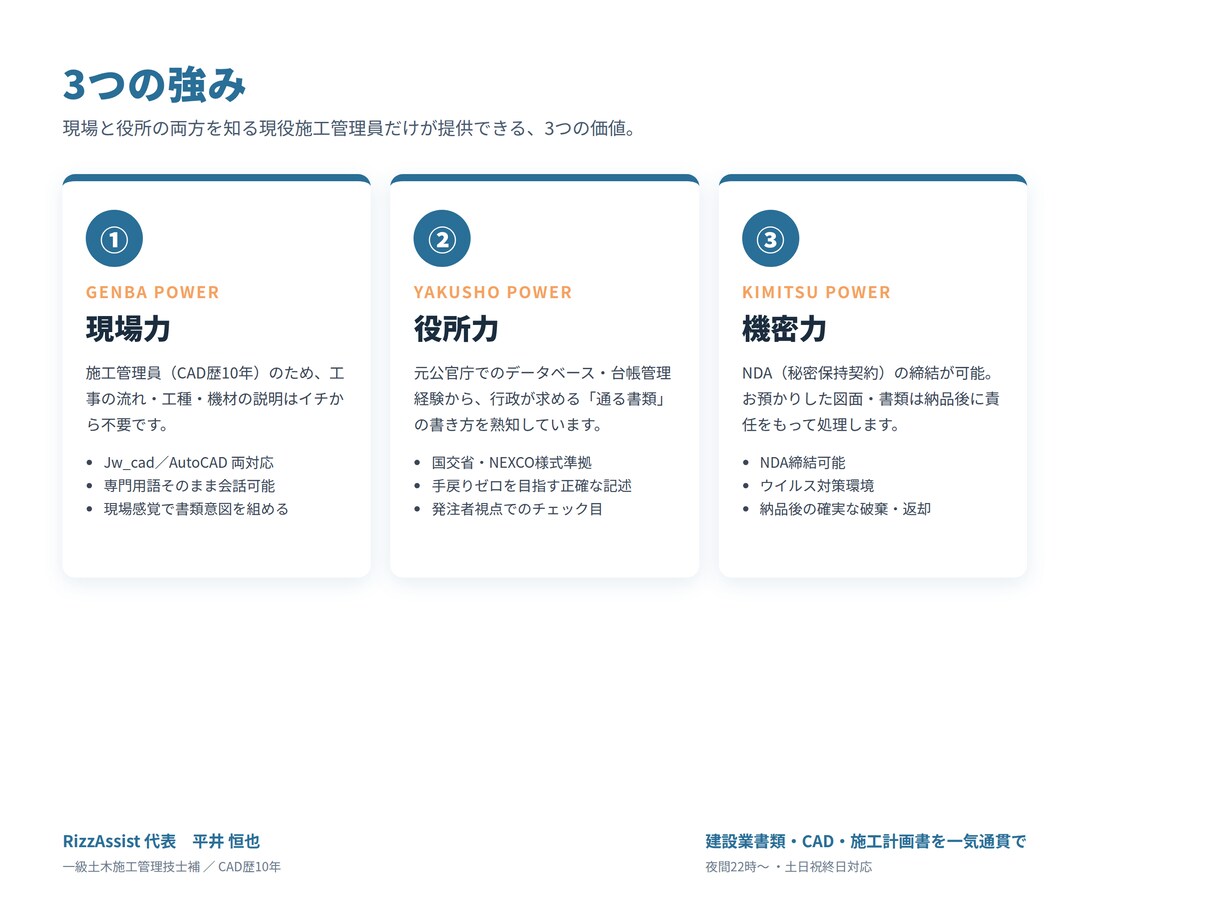Select the 機密力 card title
Image resolution: width=1220 pixels, height=907 pixels.
tap(784, 328)
